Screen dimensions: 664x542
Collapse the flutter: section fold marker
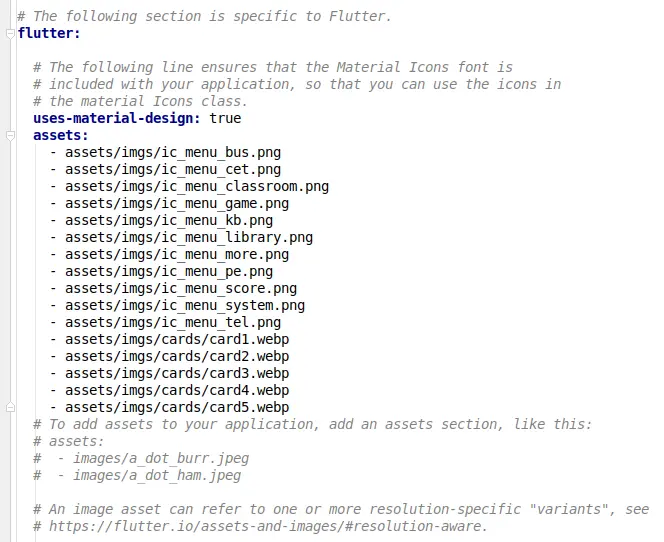(11, 34)
